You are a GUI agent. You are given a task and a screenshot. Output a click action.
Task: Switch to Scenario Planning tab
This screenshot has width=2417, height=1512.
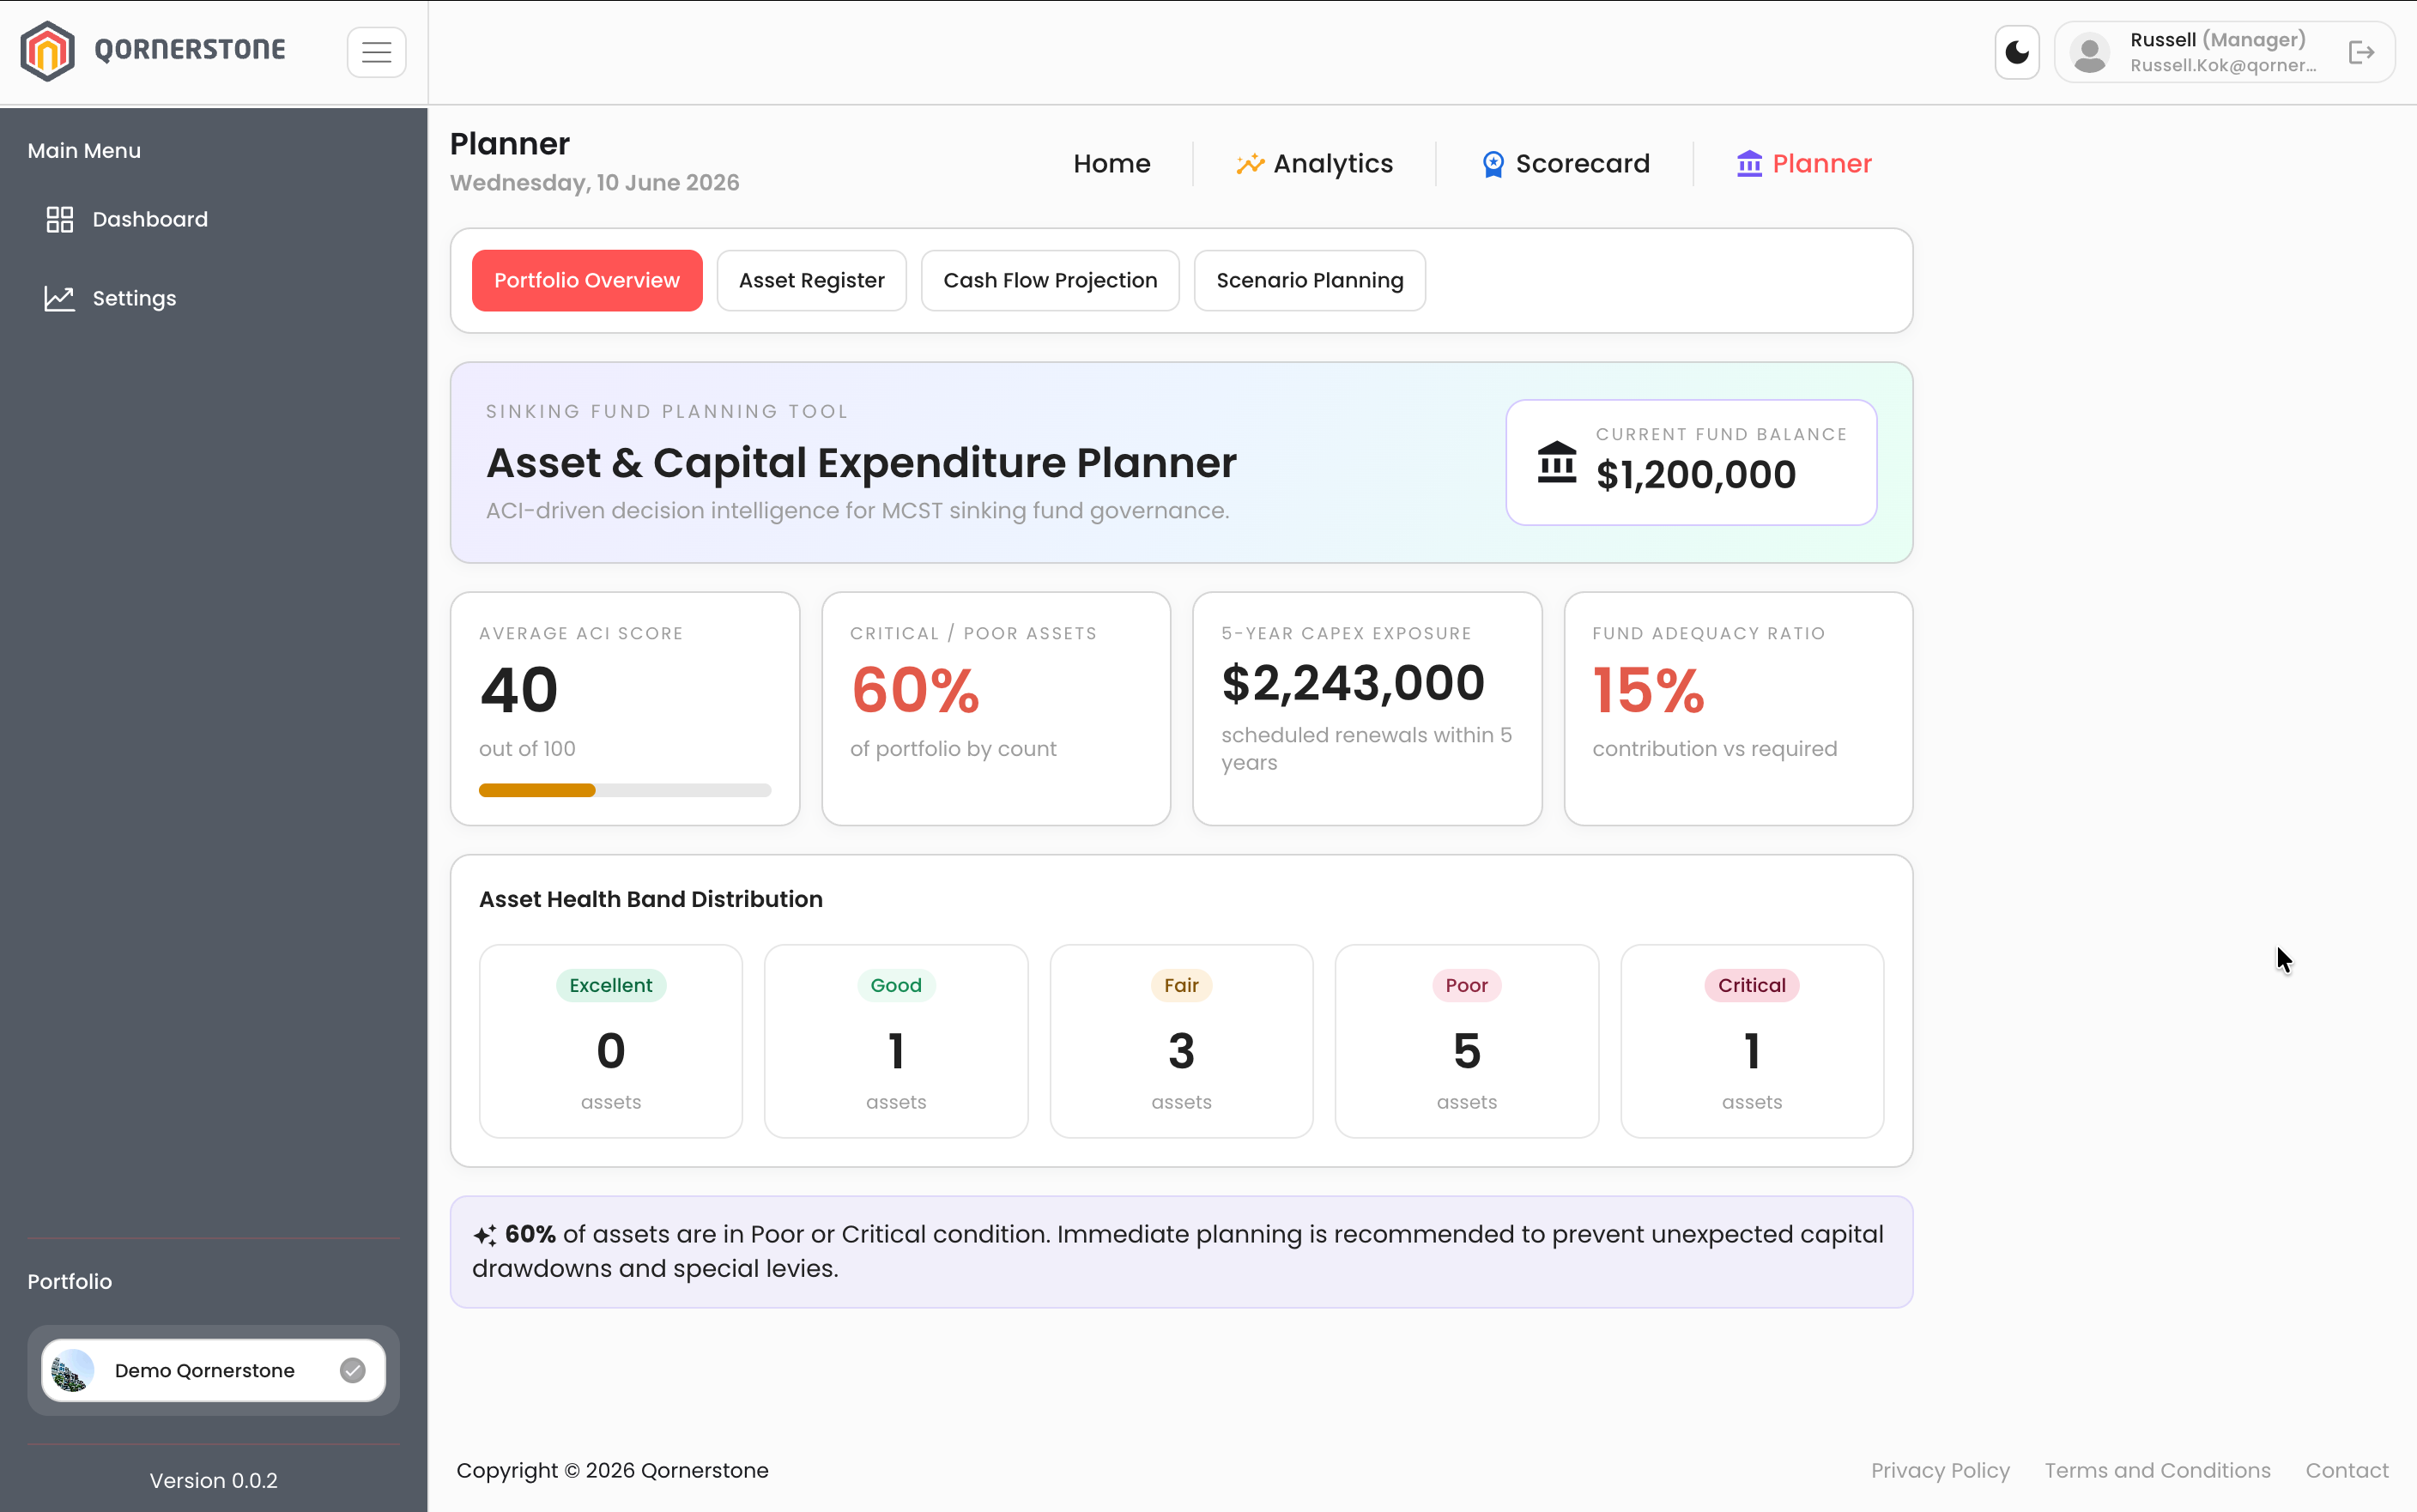point(1309,280)
